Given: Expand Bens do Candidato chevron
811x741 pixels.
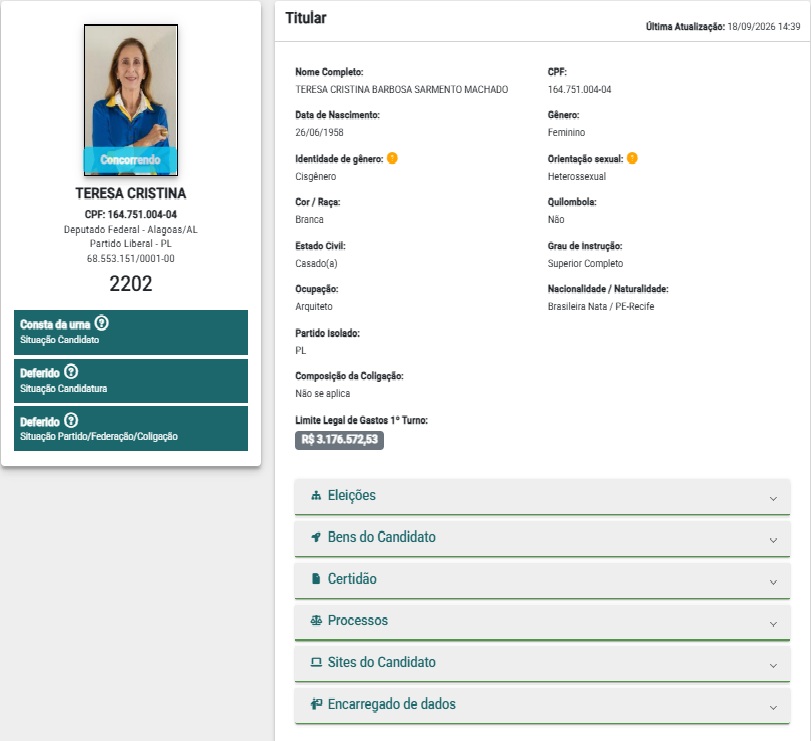Looking at the screenshot, I should click(x=773, y=540).
